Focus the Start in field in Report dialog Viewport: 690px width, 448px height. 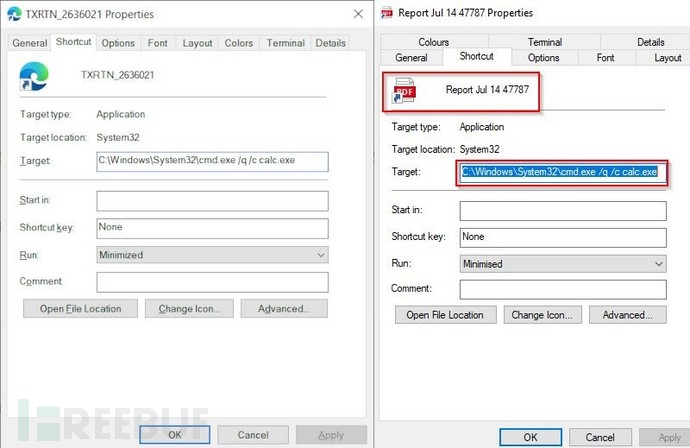[x=562, y=211]
